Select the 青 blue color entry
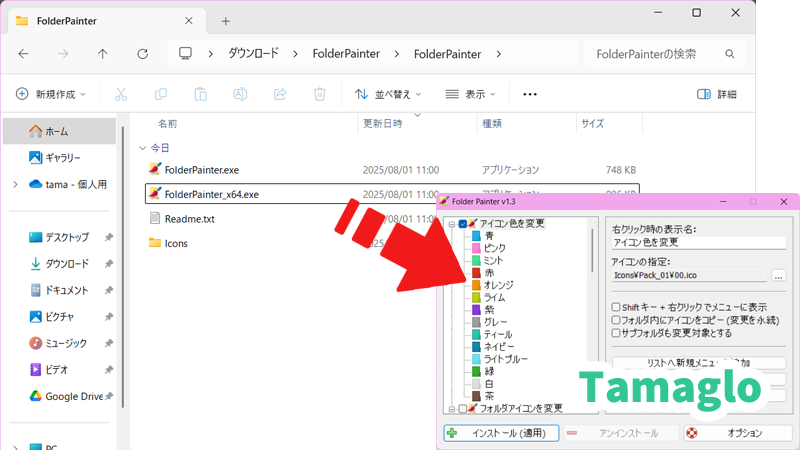Viewport: 800px width, 450px height. coord(483,236)
